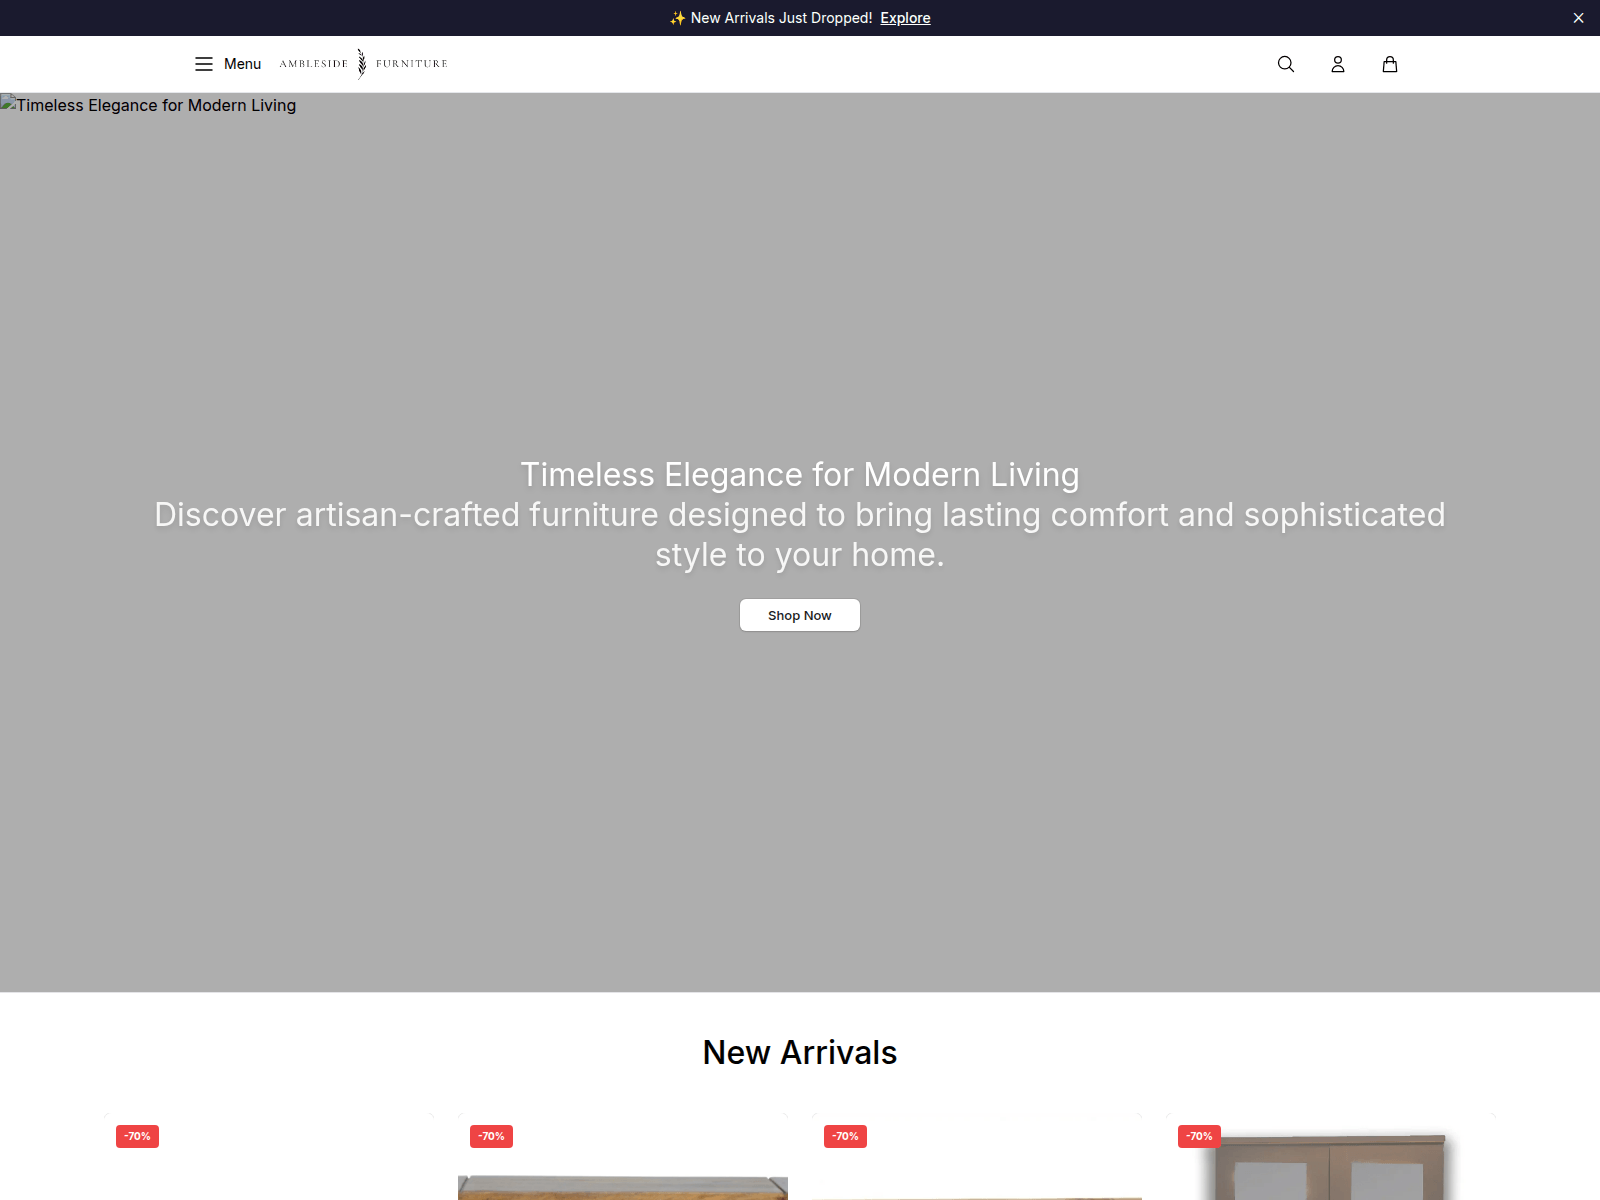
Task: Open the Menu label in header
Action: tap(242, 64)
